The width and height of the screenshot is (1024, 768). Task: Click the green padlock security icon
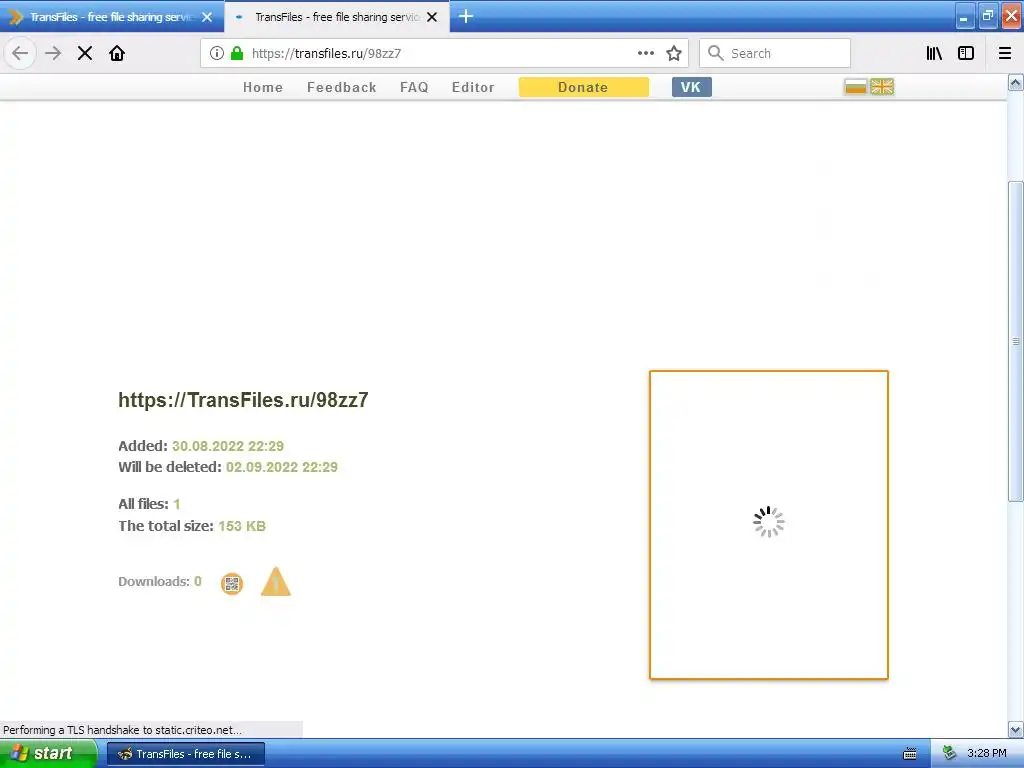(x=237, y=53)
